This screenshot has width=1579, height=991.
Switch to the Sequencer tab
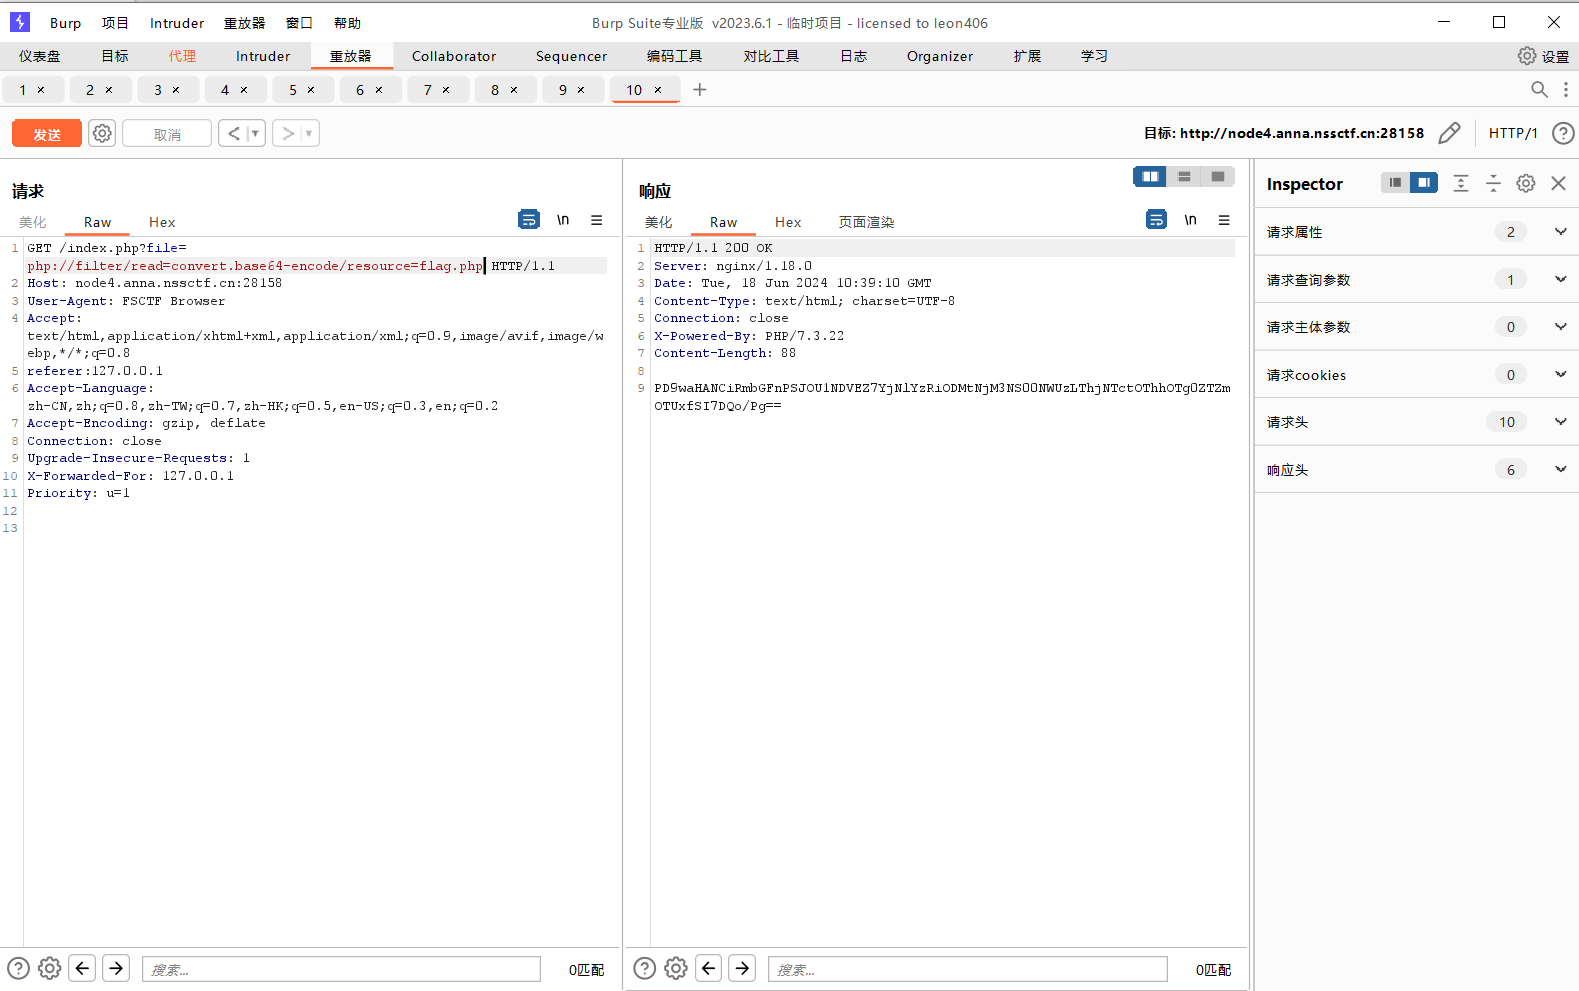571,56
